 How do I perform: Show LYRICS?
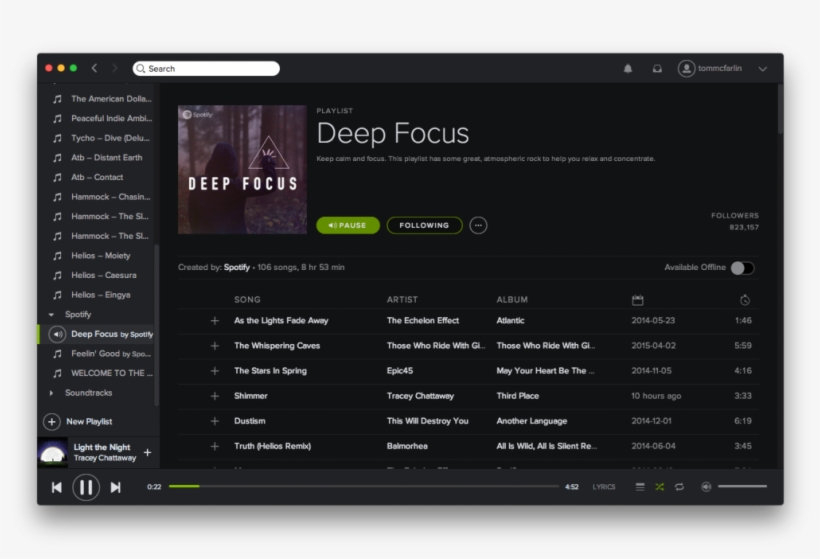(x=603, y=487)
